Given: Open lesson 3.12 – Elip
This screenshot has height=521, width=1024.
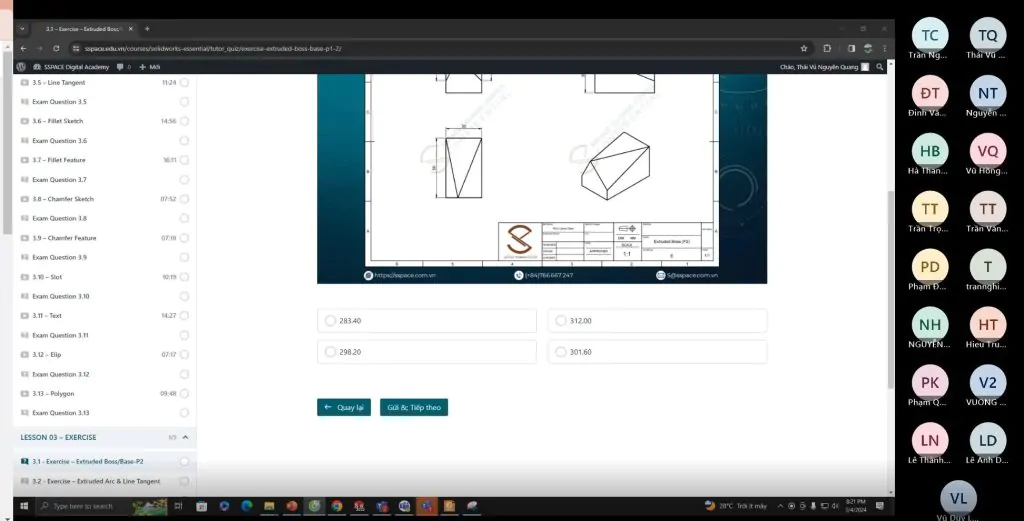Looking at the screenshot, I should click(x=47, y=355).
